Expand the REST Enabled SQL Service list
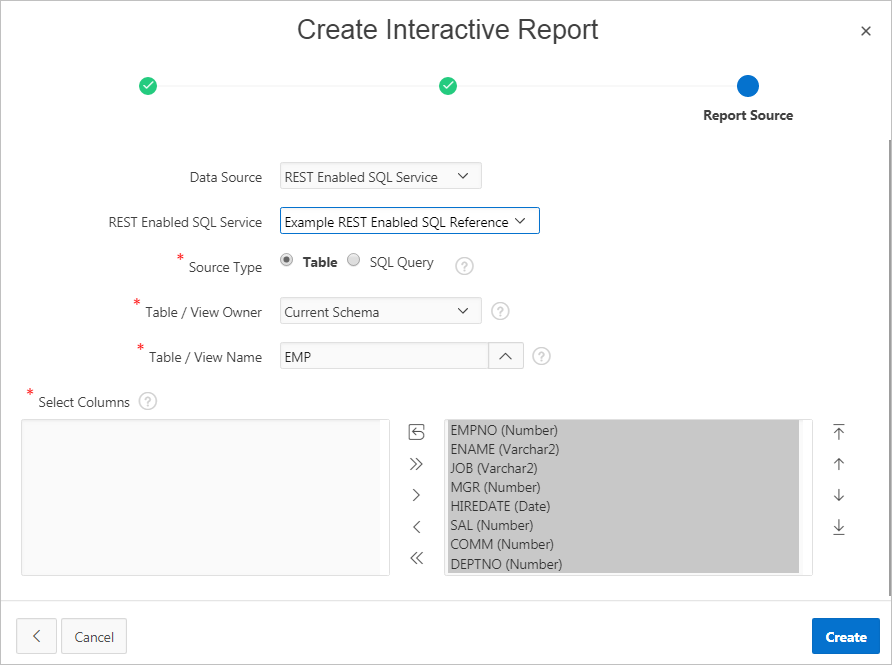This screenshot has width=892, height=665. coord(409,221)
